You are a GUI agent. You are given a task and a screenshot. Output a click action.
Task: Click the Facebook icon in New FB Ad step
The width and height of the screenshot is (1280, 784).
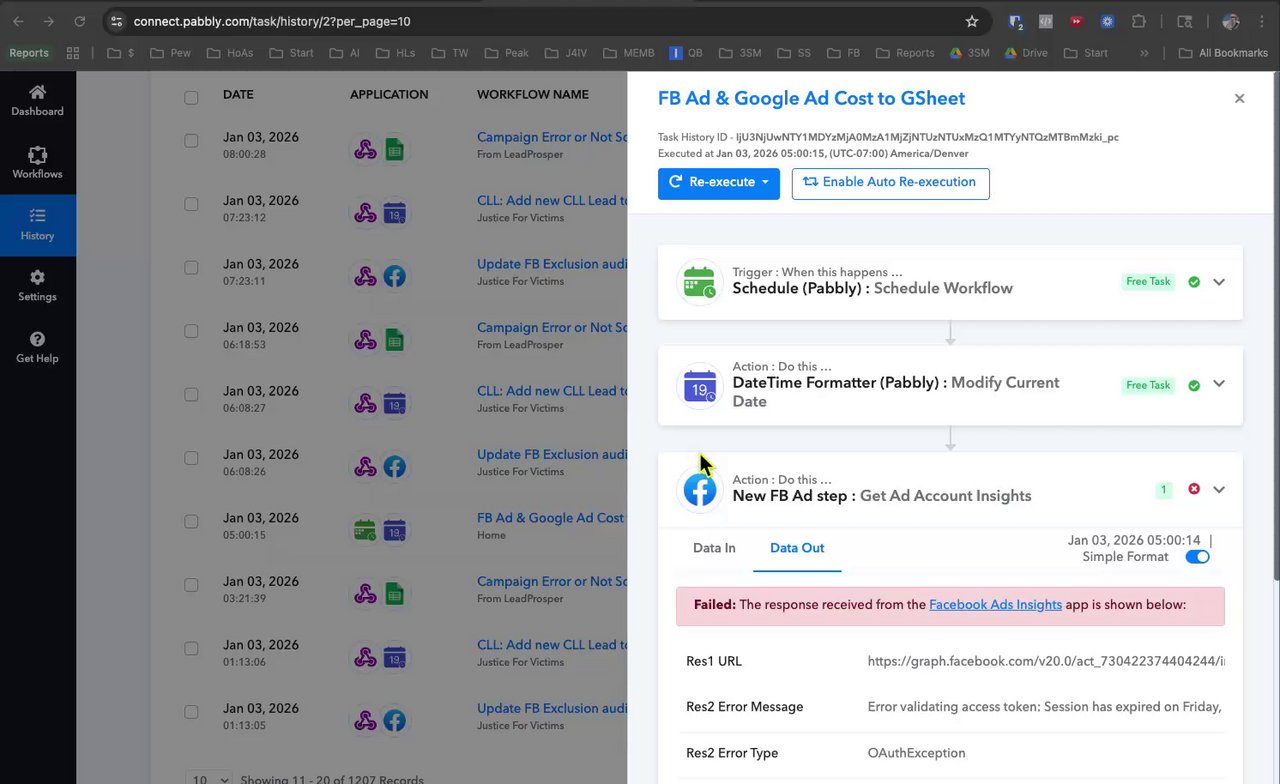pyautogui.click(x=700, y=490)
